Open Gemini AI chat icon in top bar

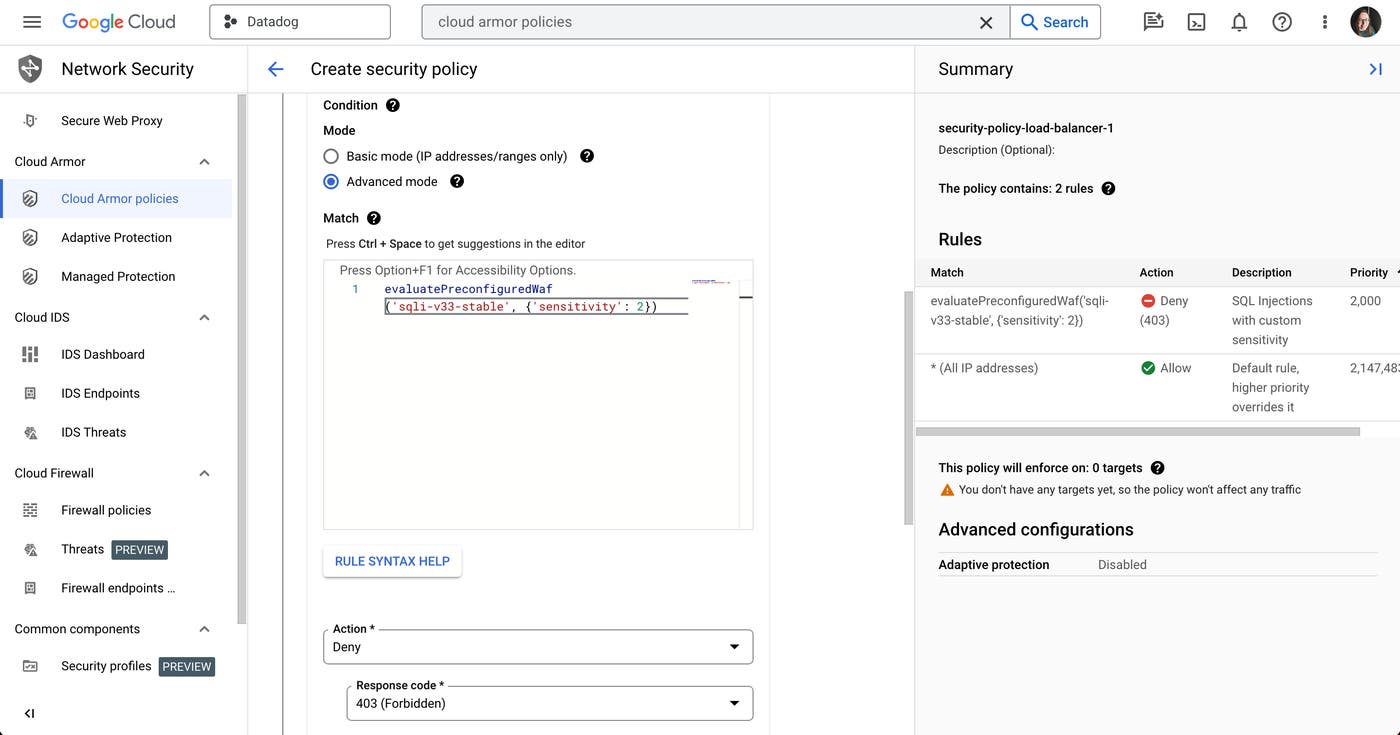(x=1153, y=22)
